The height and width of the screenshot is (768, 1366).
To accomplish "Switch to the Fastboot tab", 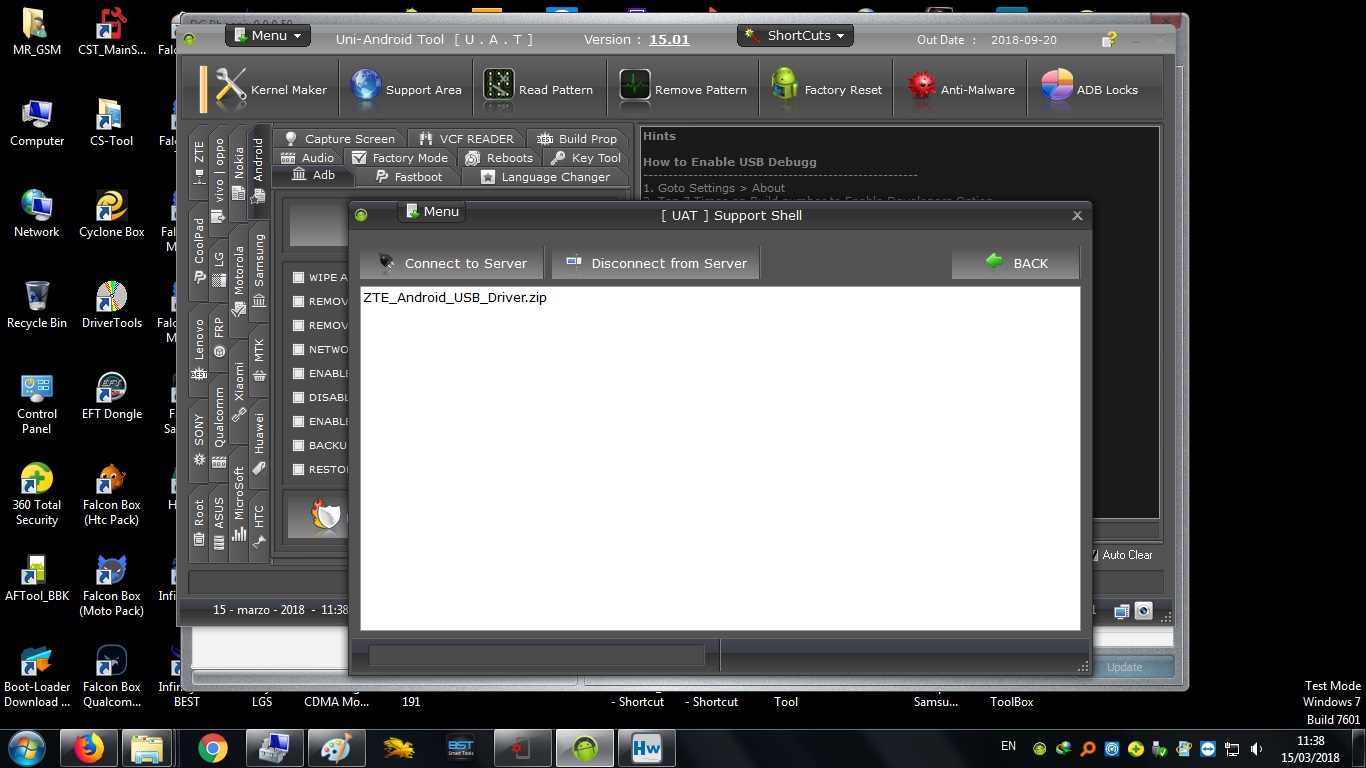I will tap(409, 177).
